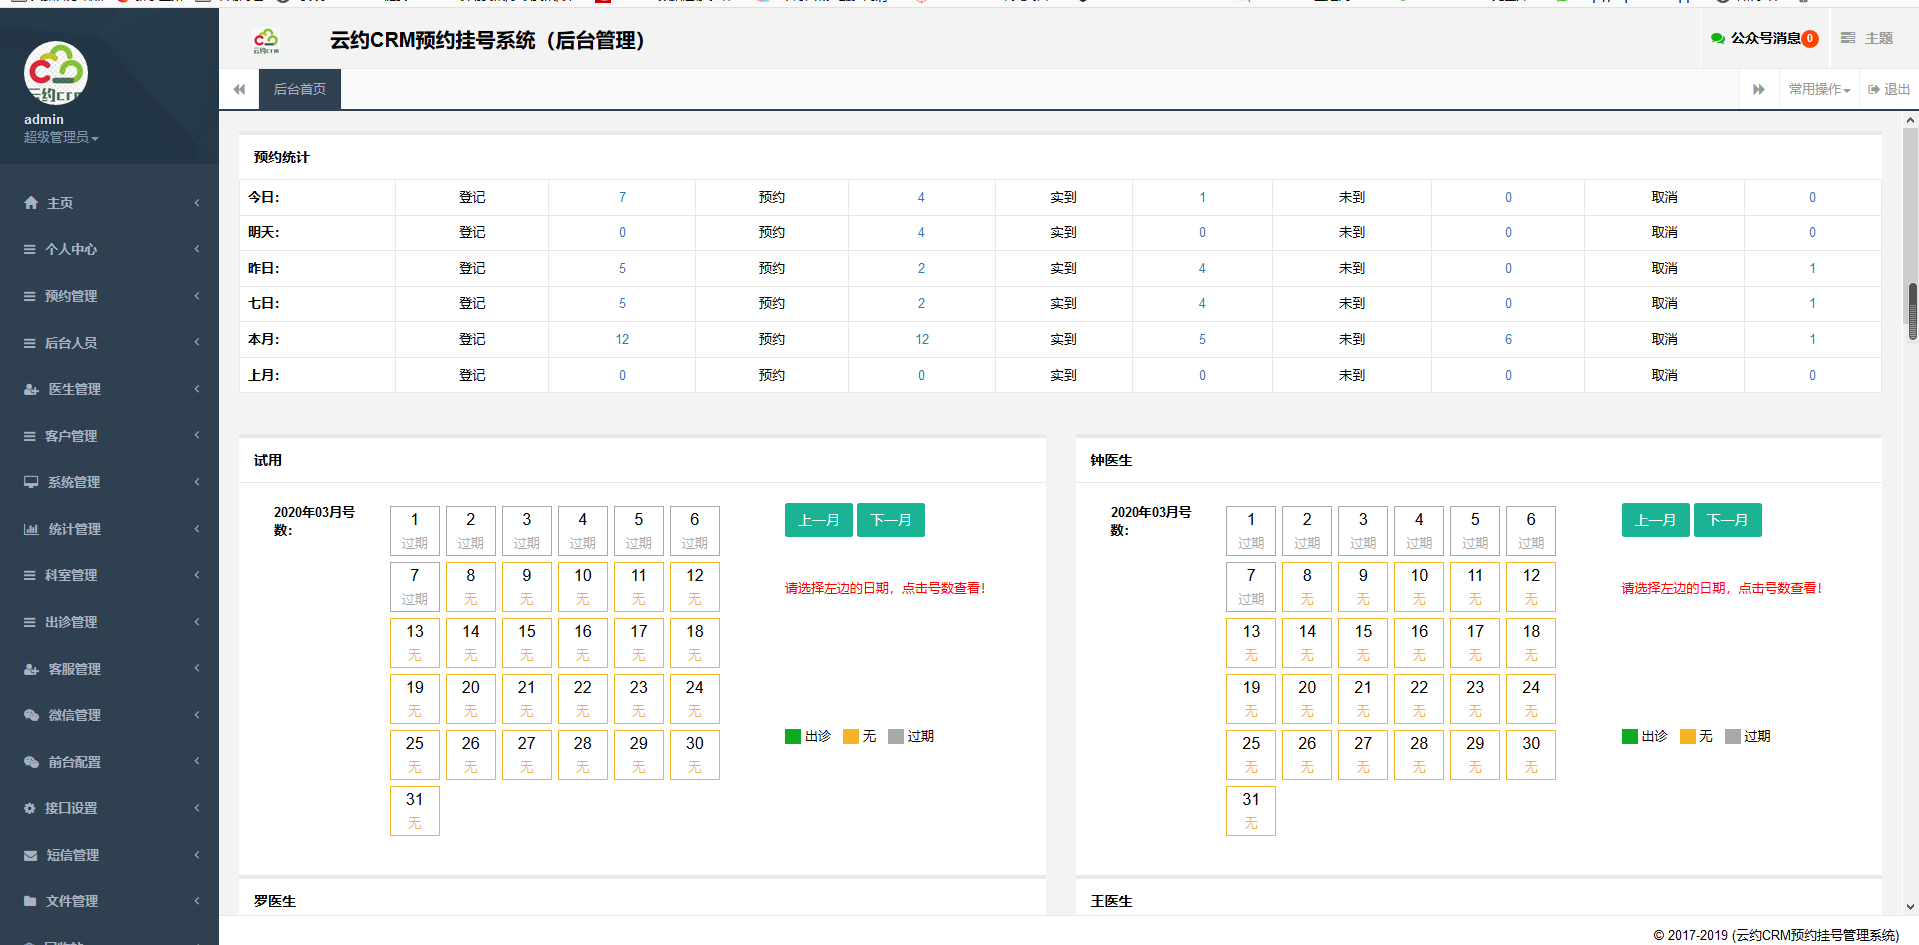The height and width of the screenshot is (945, 1919).
Task: Click the folder icon beside 文件管理
Action: (x=31, y=901)
